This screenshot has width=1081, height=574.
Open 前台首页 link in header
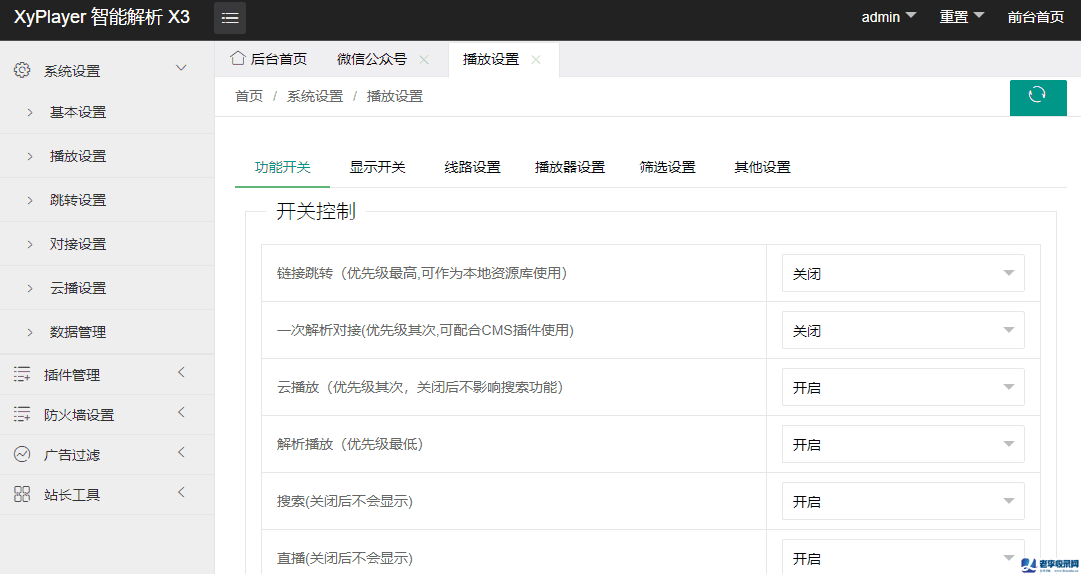point(1035,17)
